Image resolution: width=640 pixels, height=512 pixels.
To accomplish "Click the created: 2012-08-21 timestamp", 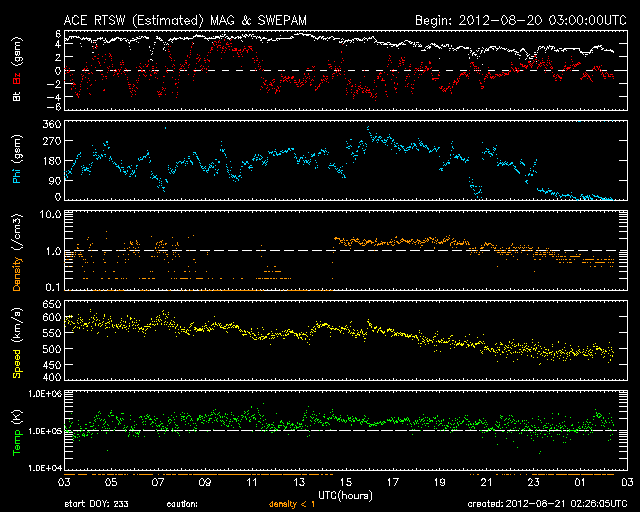I will 547,504.
